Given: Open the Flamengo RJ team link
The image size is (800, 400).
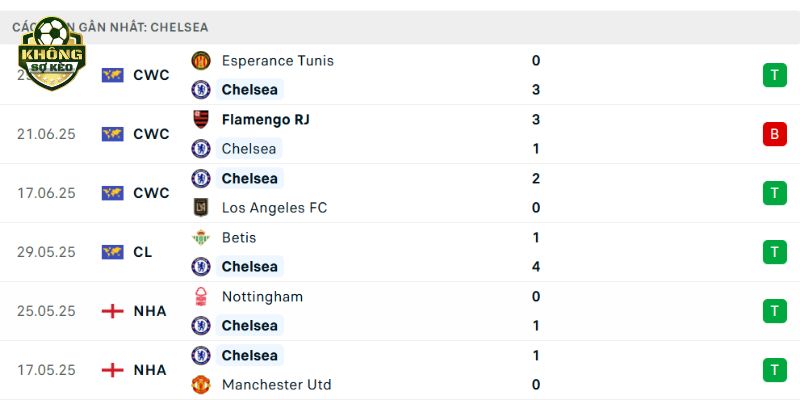Looking at the screenshot, I should click(x=265, y=119).
